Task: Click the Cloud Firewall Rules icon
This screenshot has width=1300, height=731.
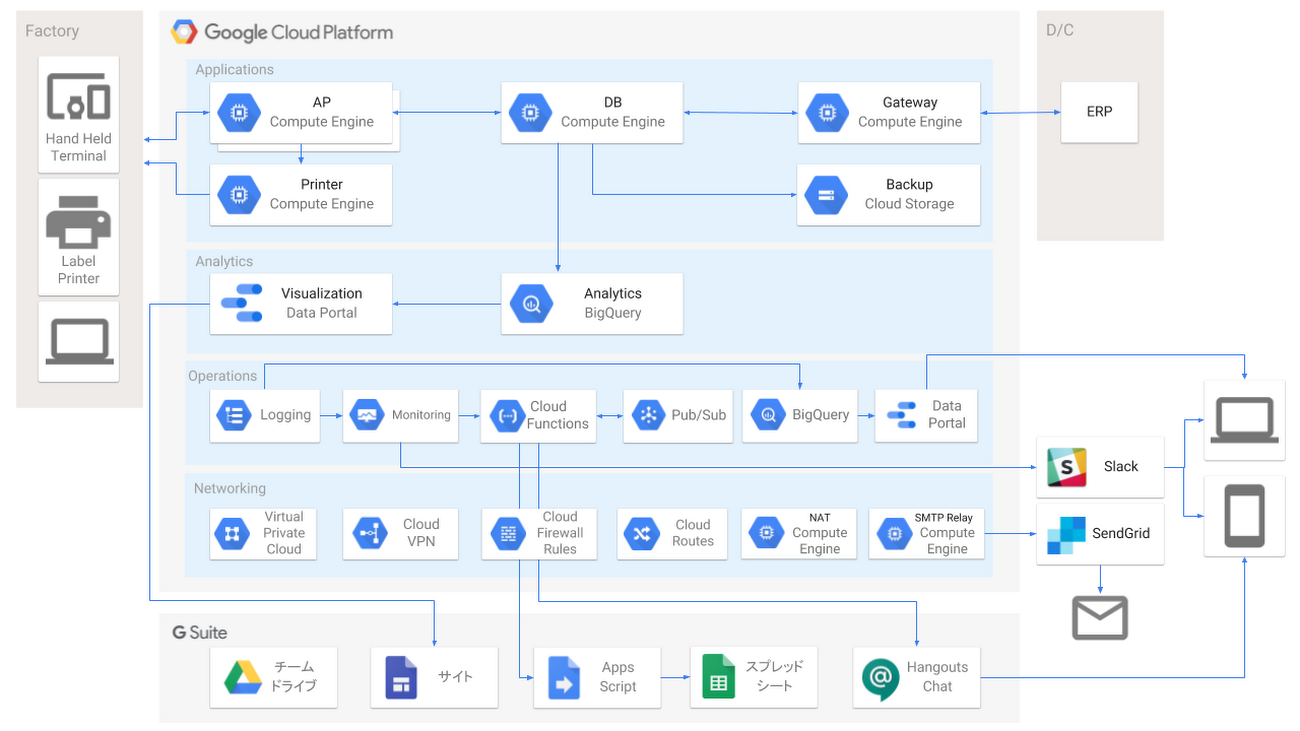Action: click(508, 534)
